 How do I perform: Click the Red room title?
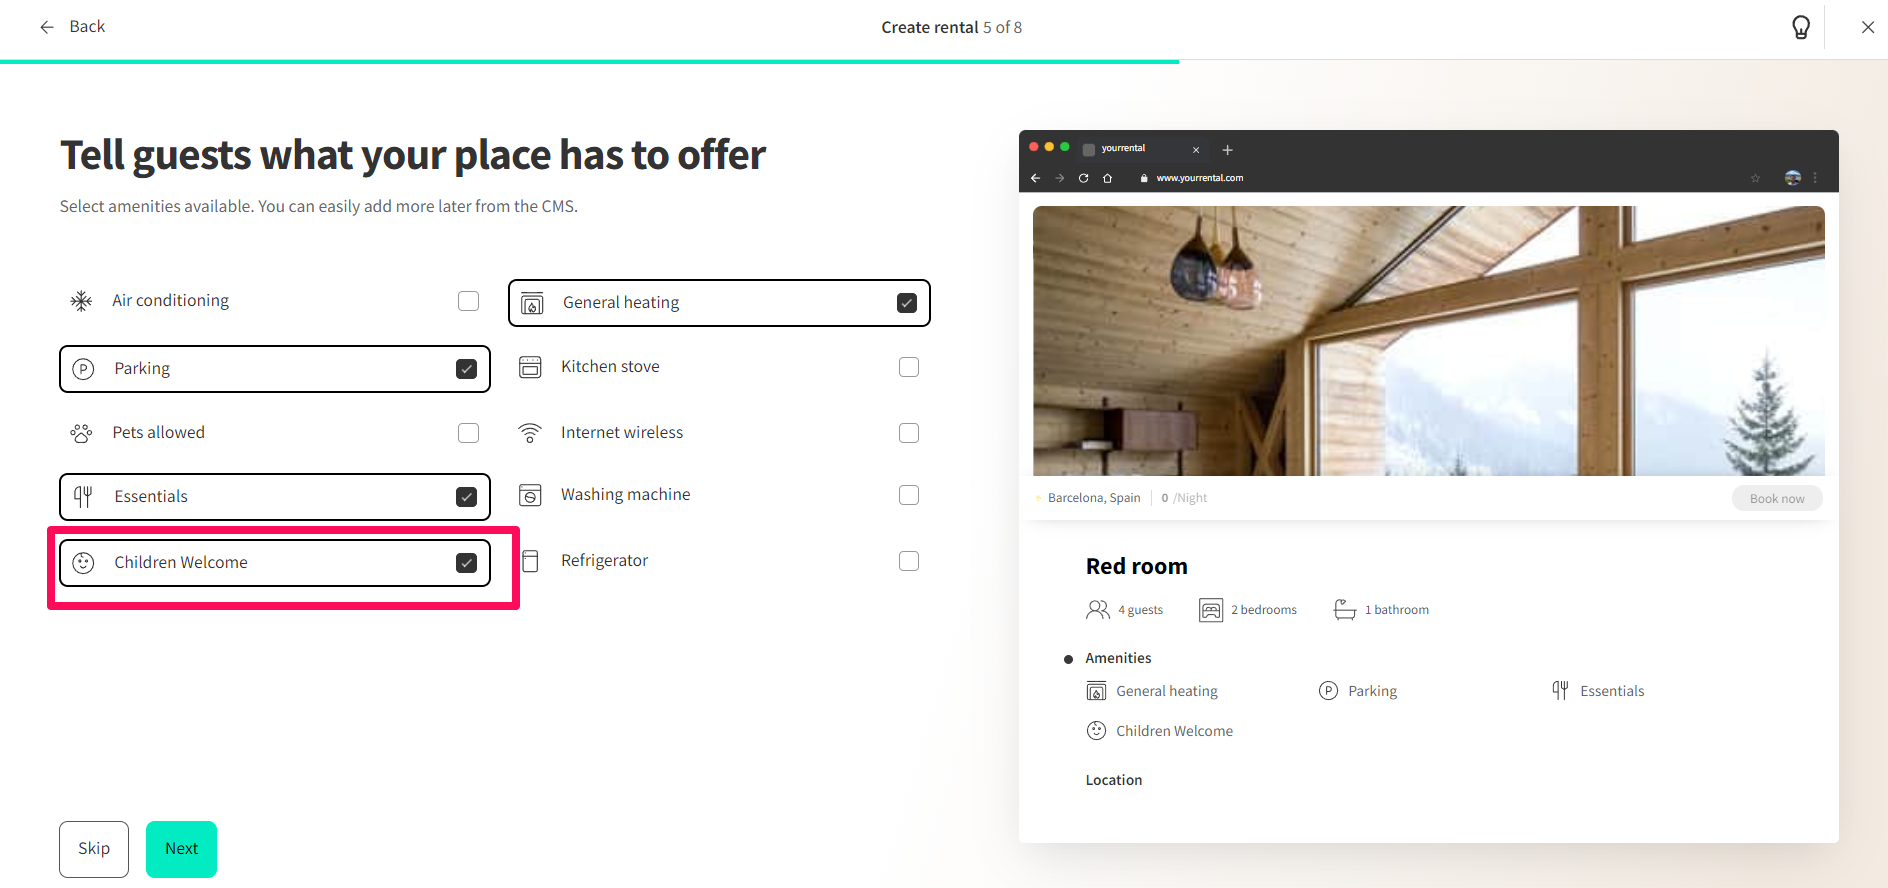(x=1137, y=567)
